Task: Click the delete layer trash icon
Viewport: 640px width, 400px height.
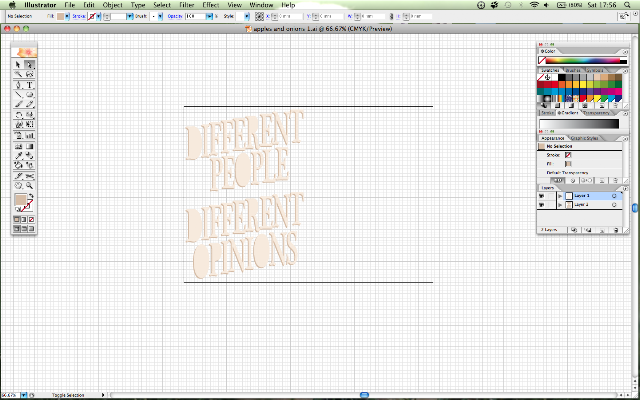Action: [616, 230]
